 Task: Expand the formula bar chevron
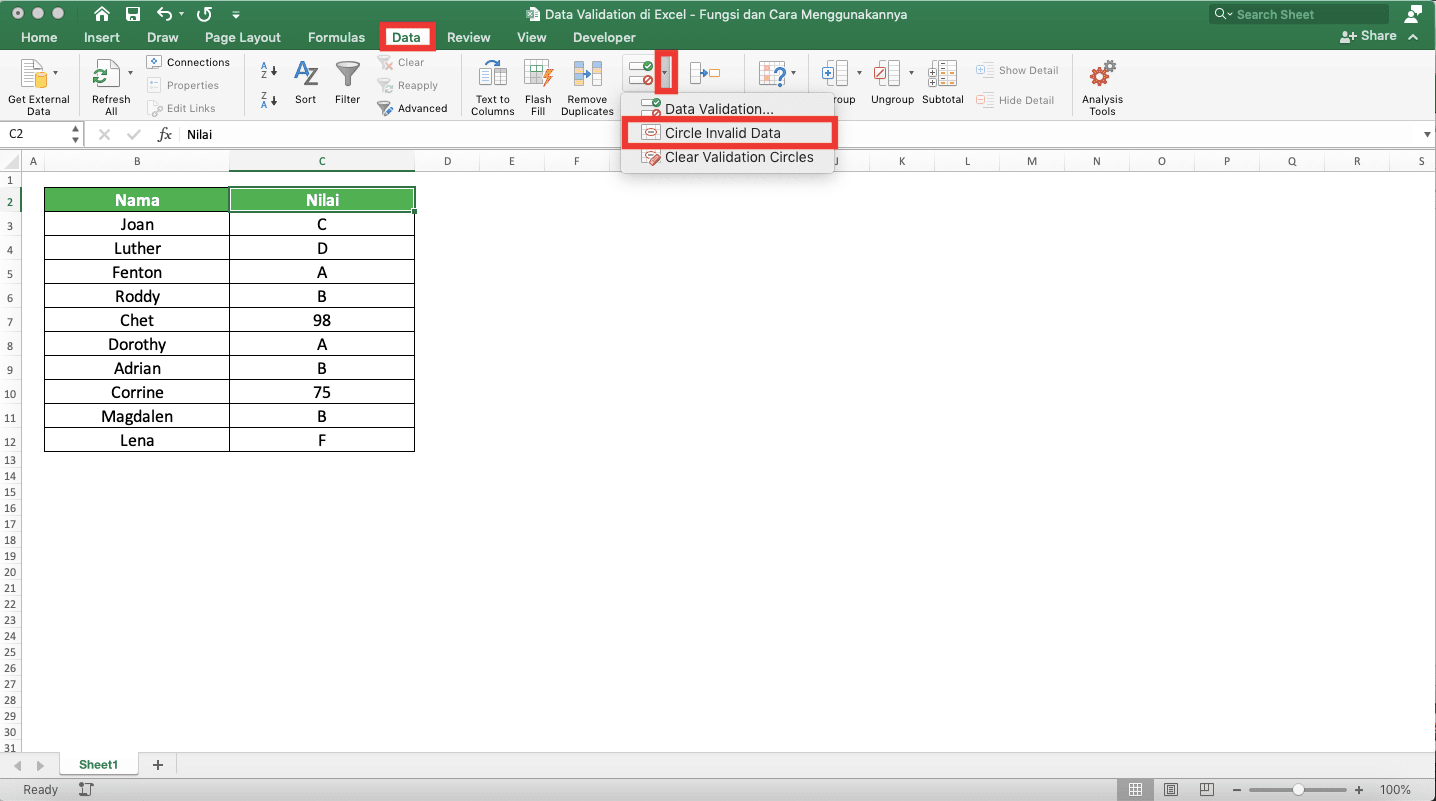pyautogui.click(x=1427, y=134)
